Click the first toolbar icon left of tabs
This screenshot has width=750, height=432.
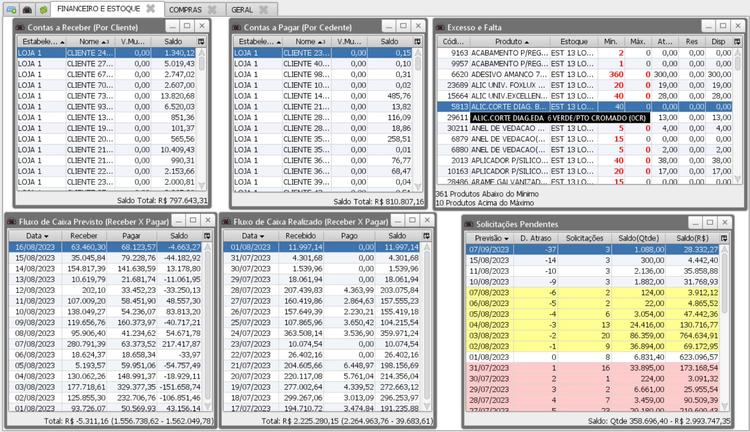[x=9, y=8]
